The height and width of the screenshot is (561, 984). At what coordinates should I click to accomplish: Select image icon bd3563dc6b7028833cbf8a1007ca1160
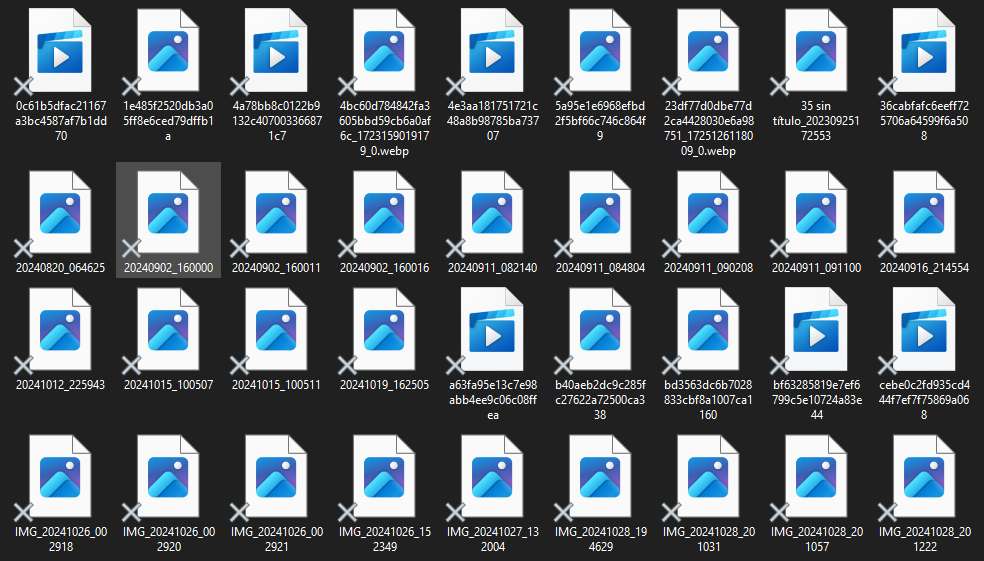tap(708, 329)
